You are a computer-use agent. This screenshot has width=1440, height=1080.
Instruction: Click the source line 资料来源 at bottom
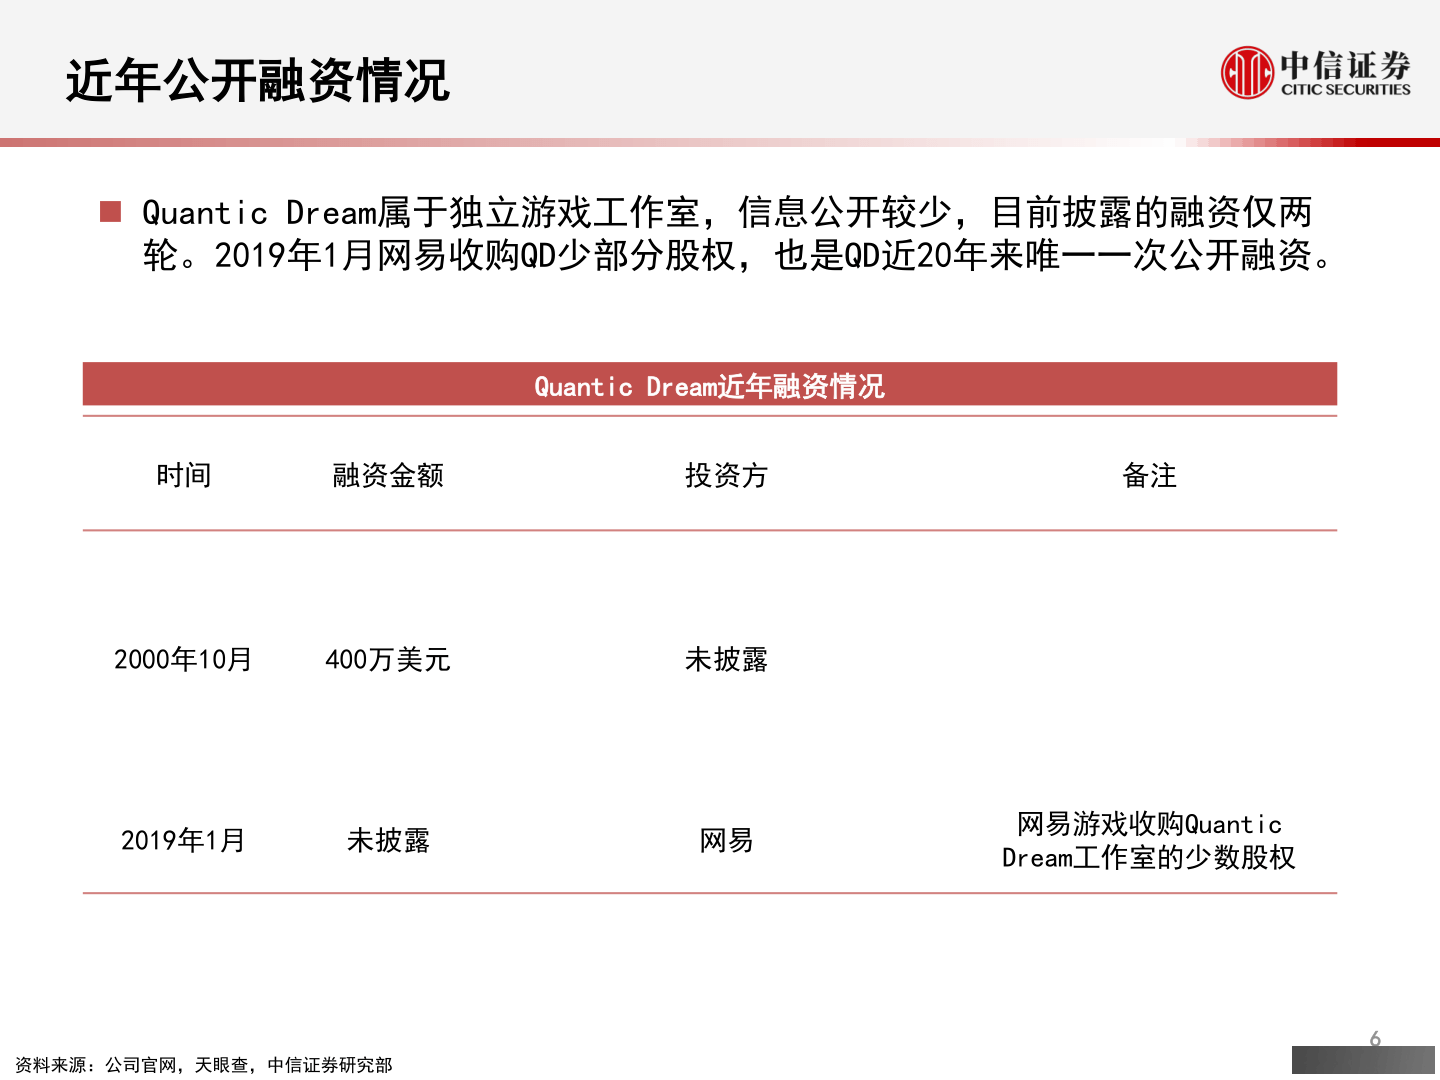coord(204,1065)
